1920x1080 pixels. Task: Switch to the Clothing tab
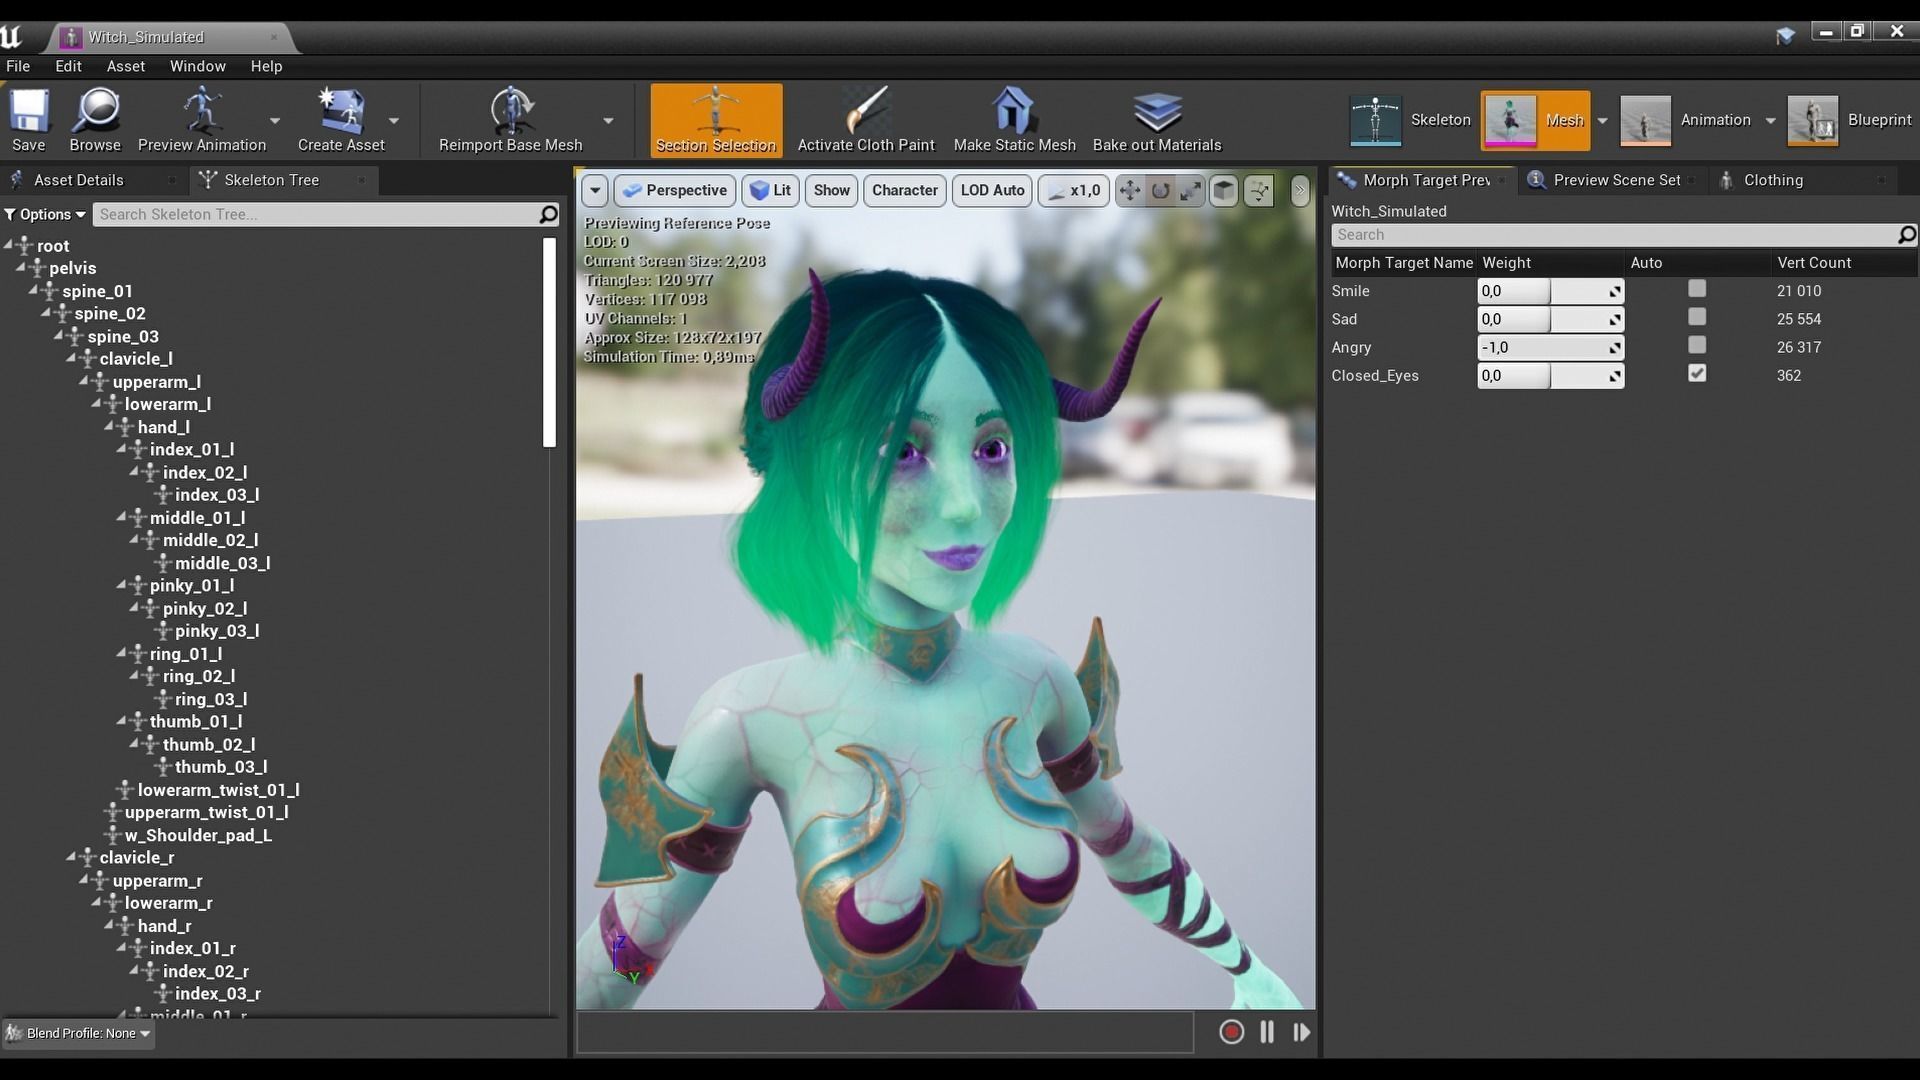(1772, 180)
